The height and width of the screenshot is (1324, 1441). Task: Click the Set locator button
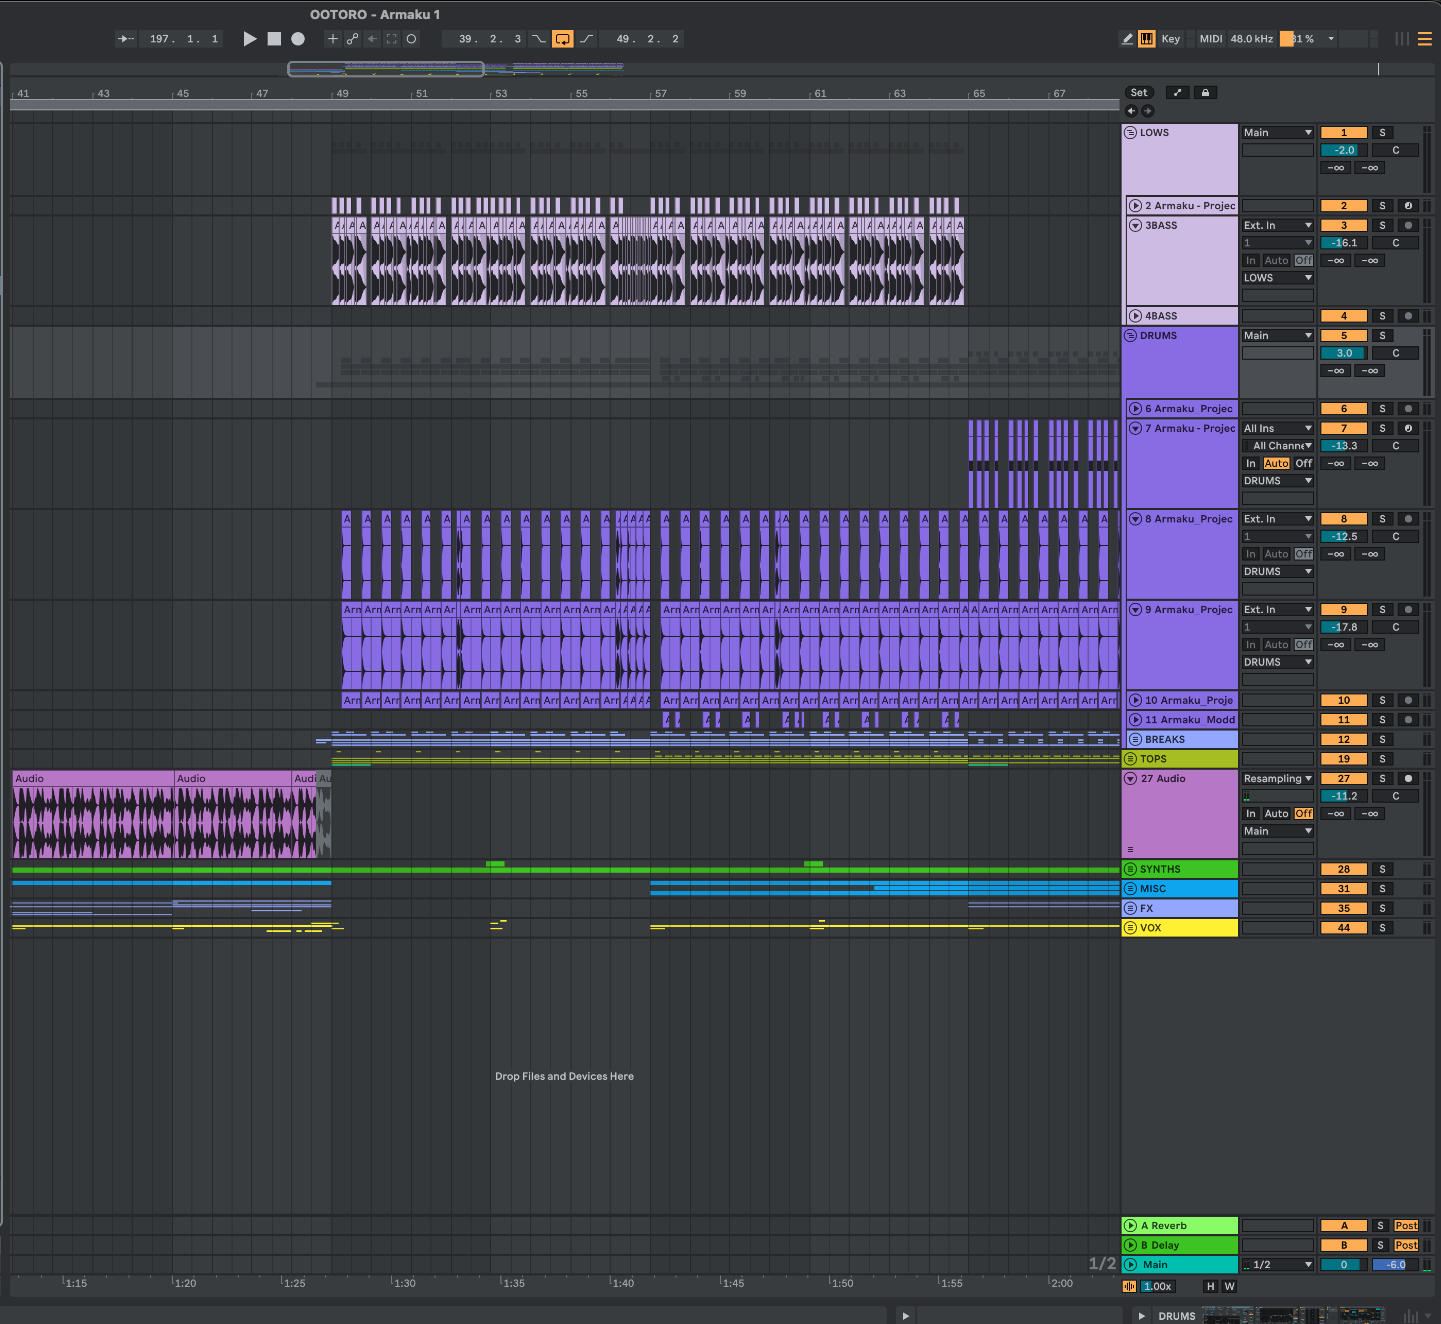1139,93
